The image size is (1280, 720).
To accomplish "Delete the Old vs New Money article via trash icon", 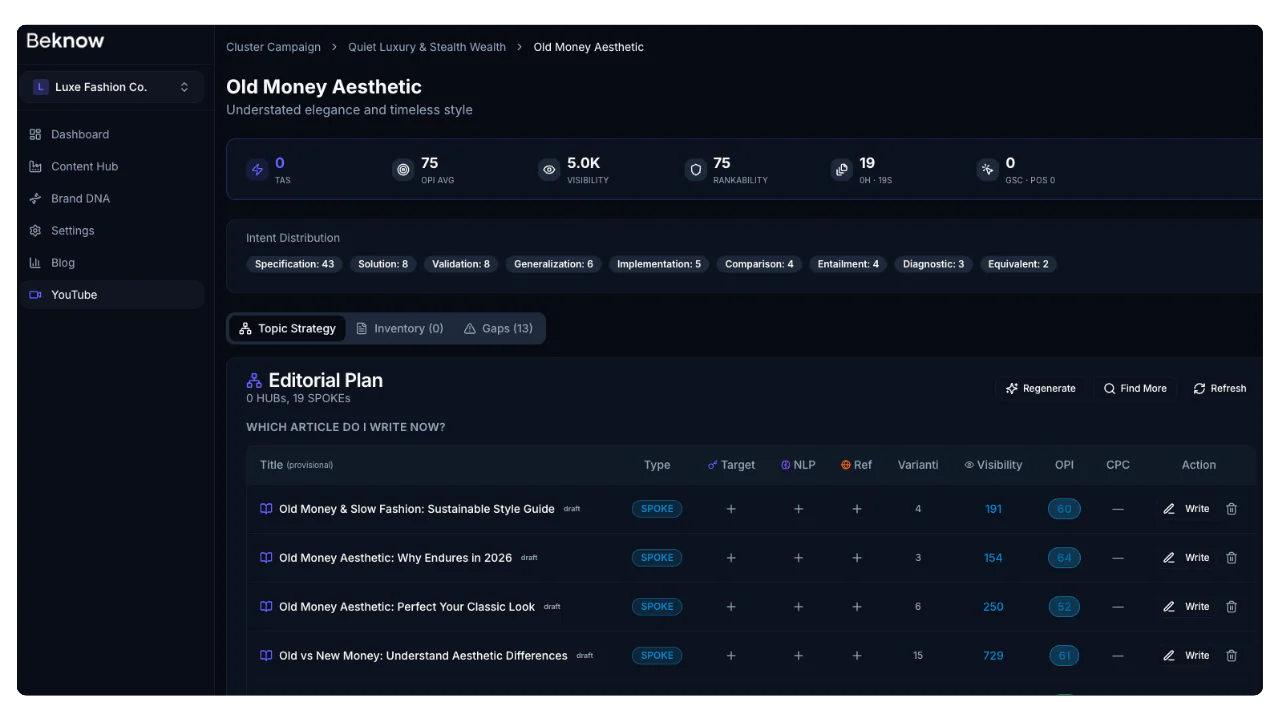I will point(1231,655).
